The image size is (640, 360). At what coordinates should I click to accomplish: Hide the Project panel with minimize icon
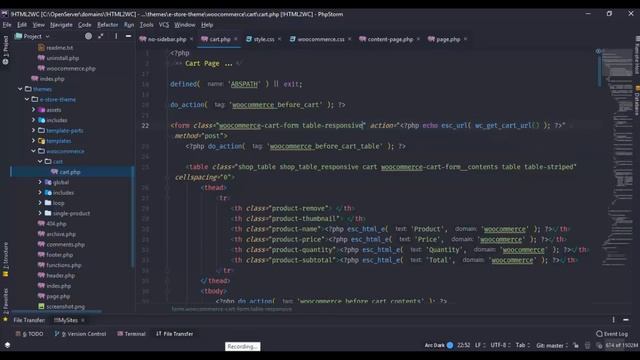coord(128,36)
